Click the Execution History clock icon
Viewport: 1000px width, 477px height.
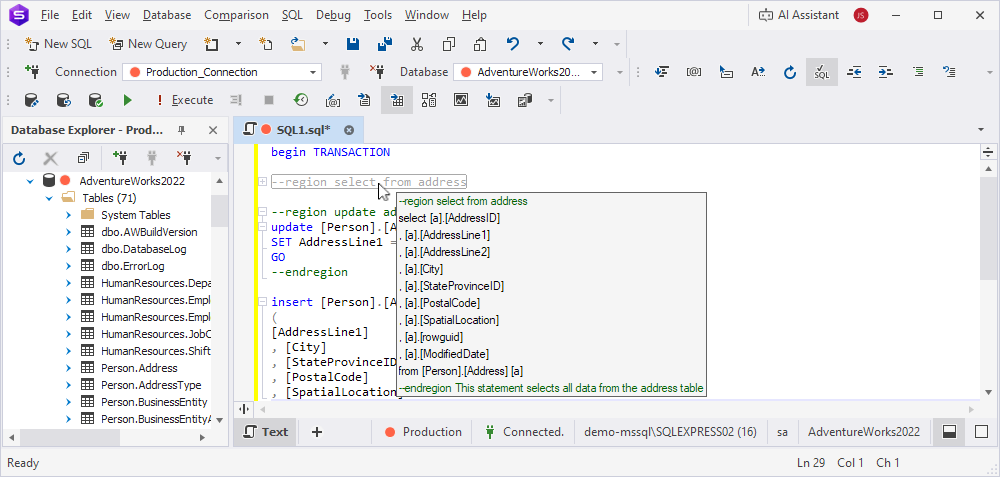(301, 100)
